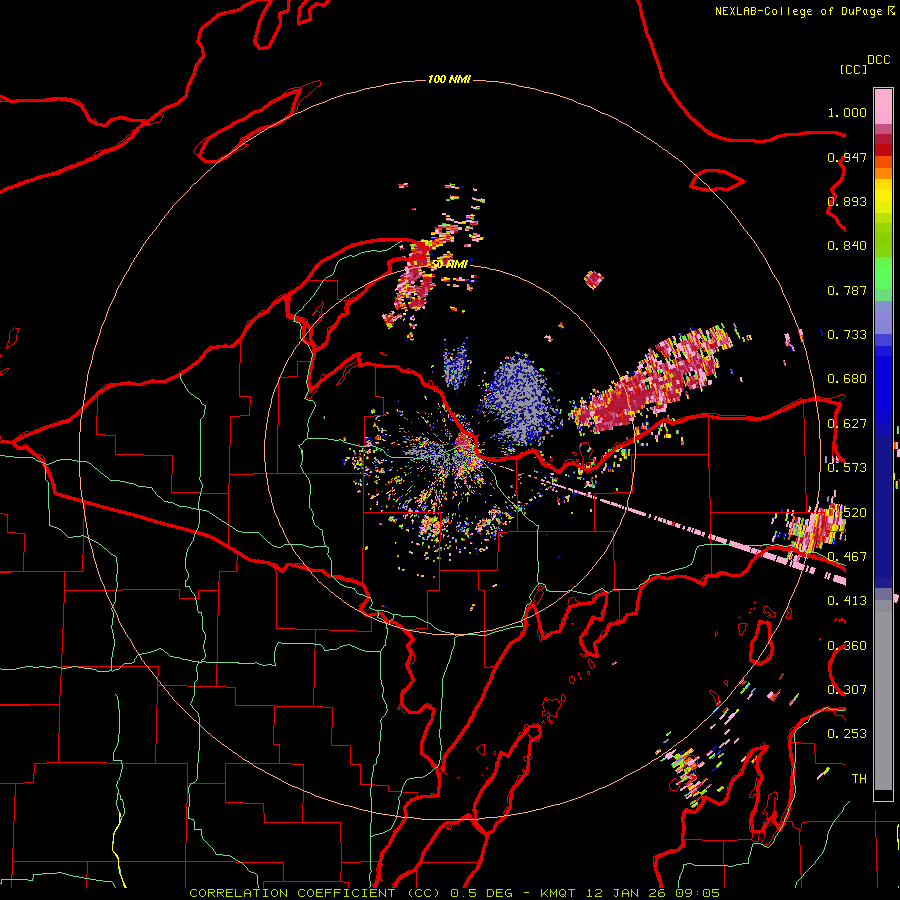Click the 100 NMI range ring label
Screen dimensions: 900x900
[x=449, y=79]
